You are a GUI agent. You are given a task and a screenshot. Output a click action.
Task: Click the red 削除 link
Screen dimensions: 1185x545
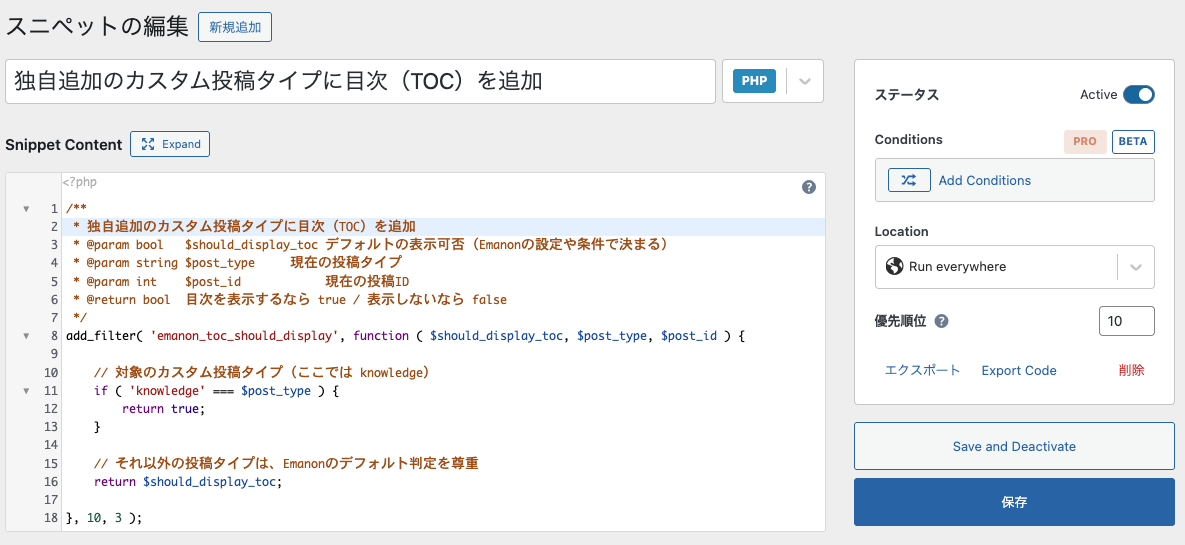pos(1131,370)
